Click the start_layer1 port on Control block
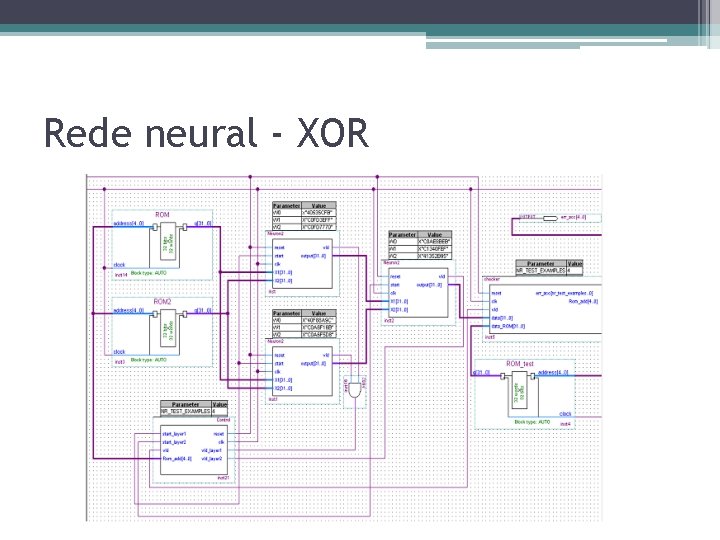Viewport: 720px width, 540px height. (x=174, y=434)
